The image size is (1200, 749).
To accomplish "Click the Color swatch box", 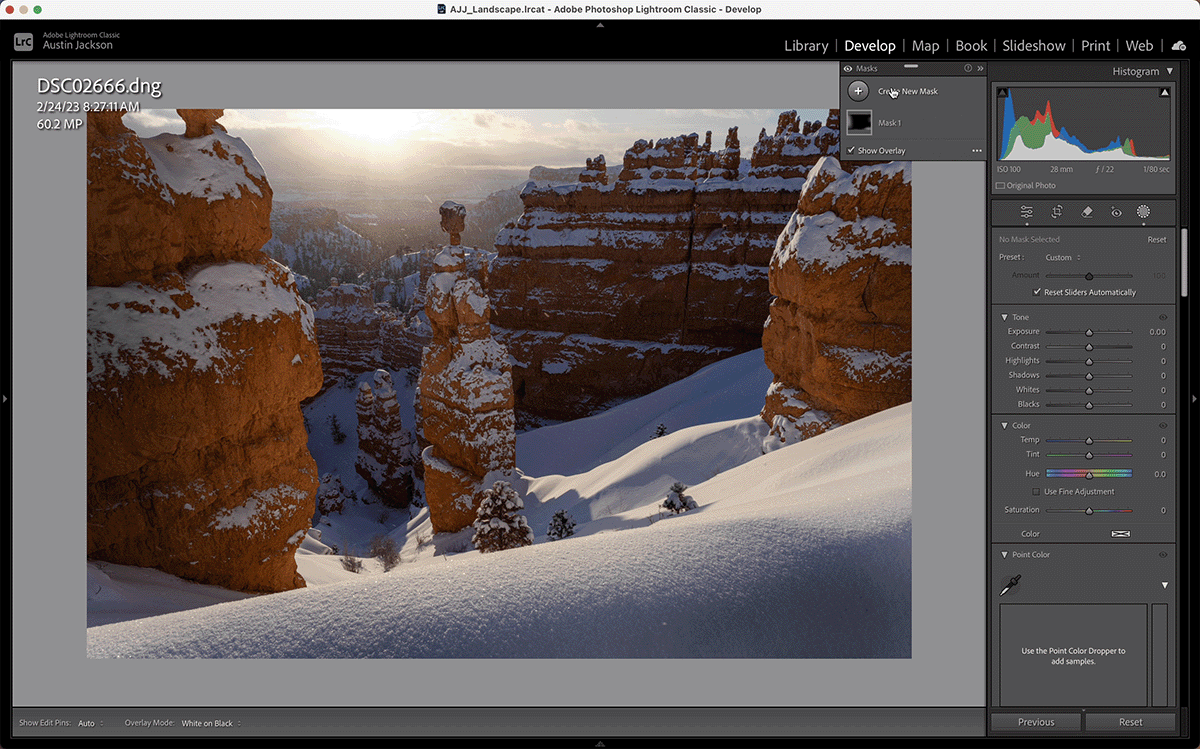I will (1120, 534).
